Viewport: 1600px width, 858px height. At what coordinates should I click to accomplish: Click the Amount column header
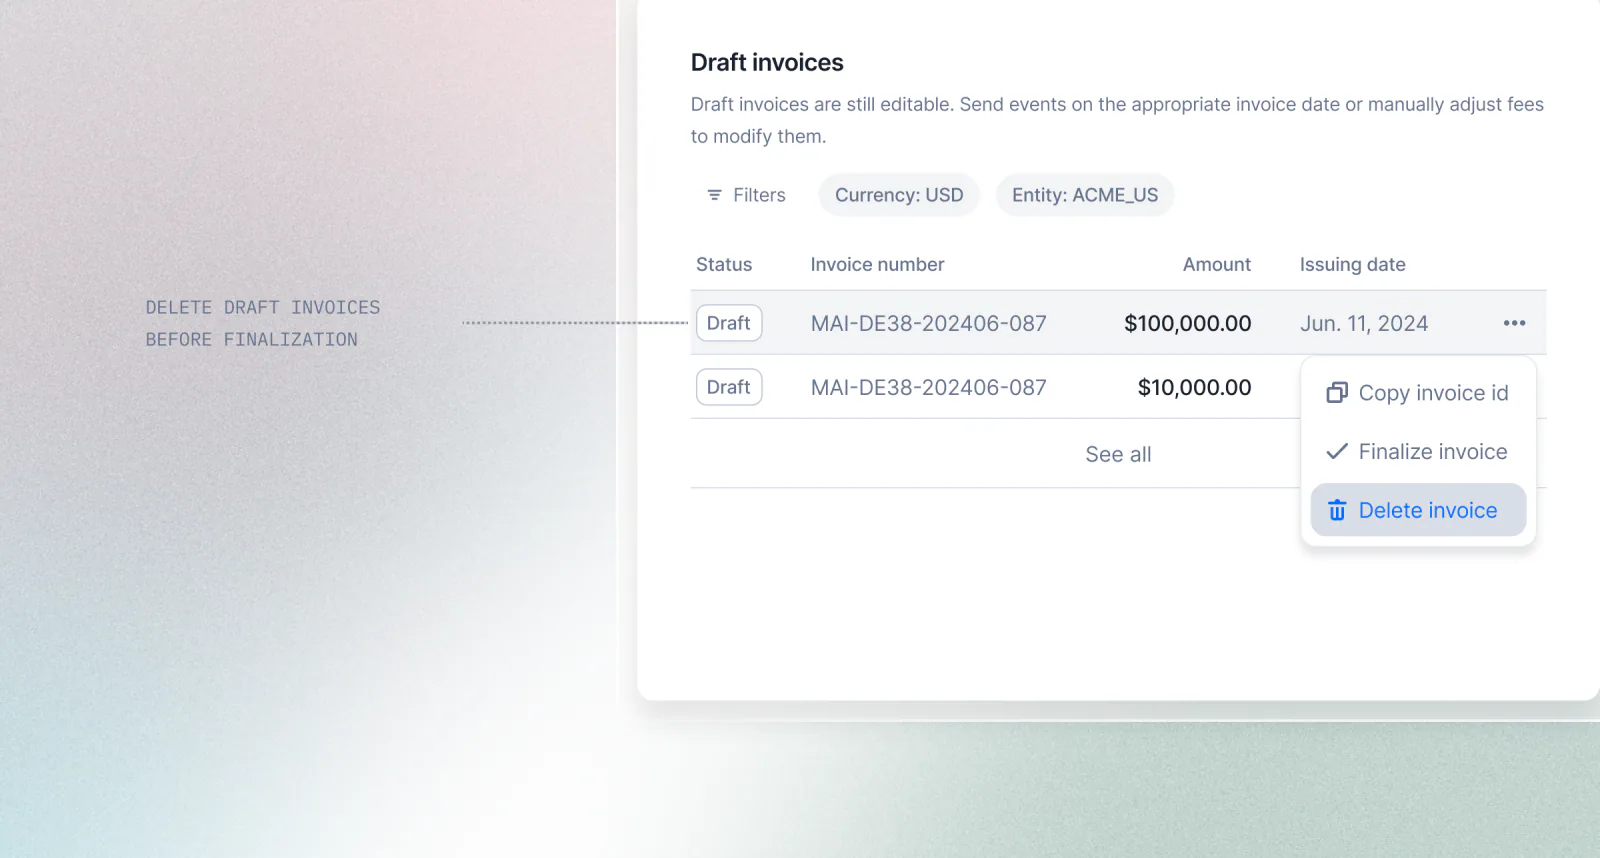tap(1216, 264)
